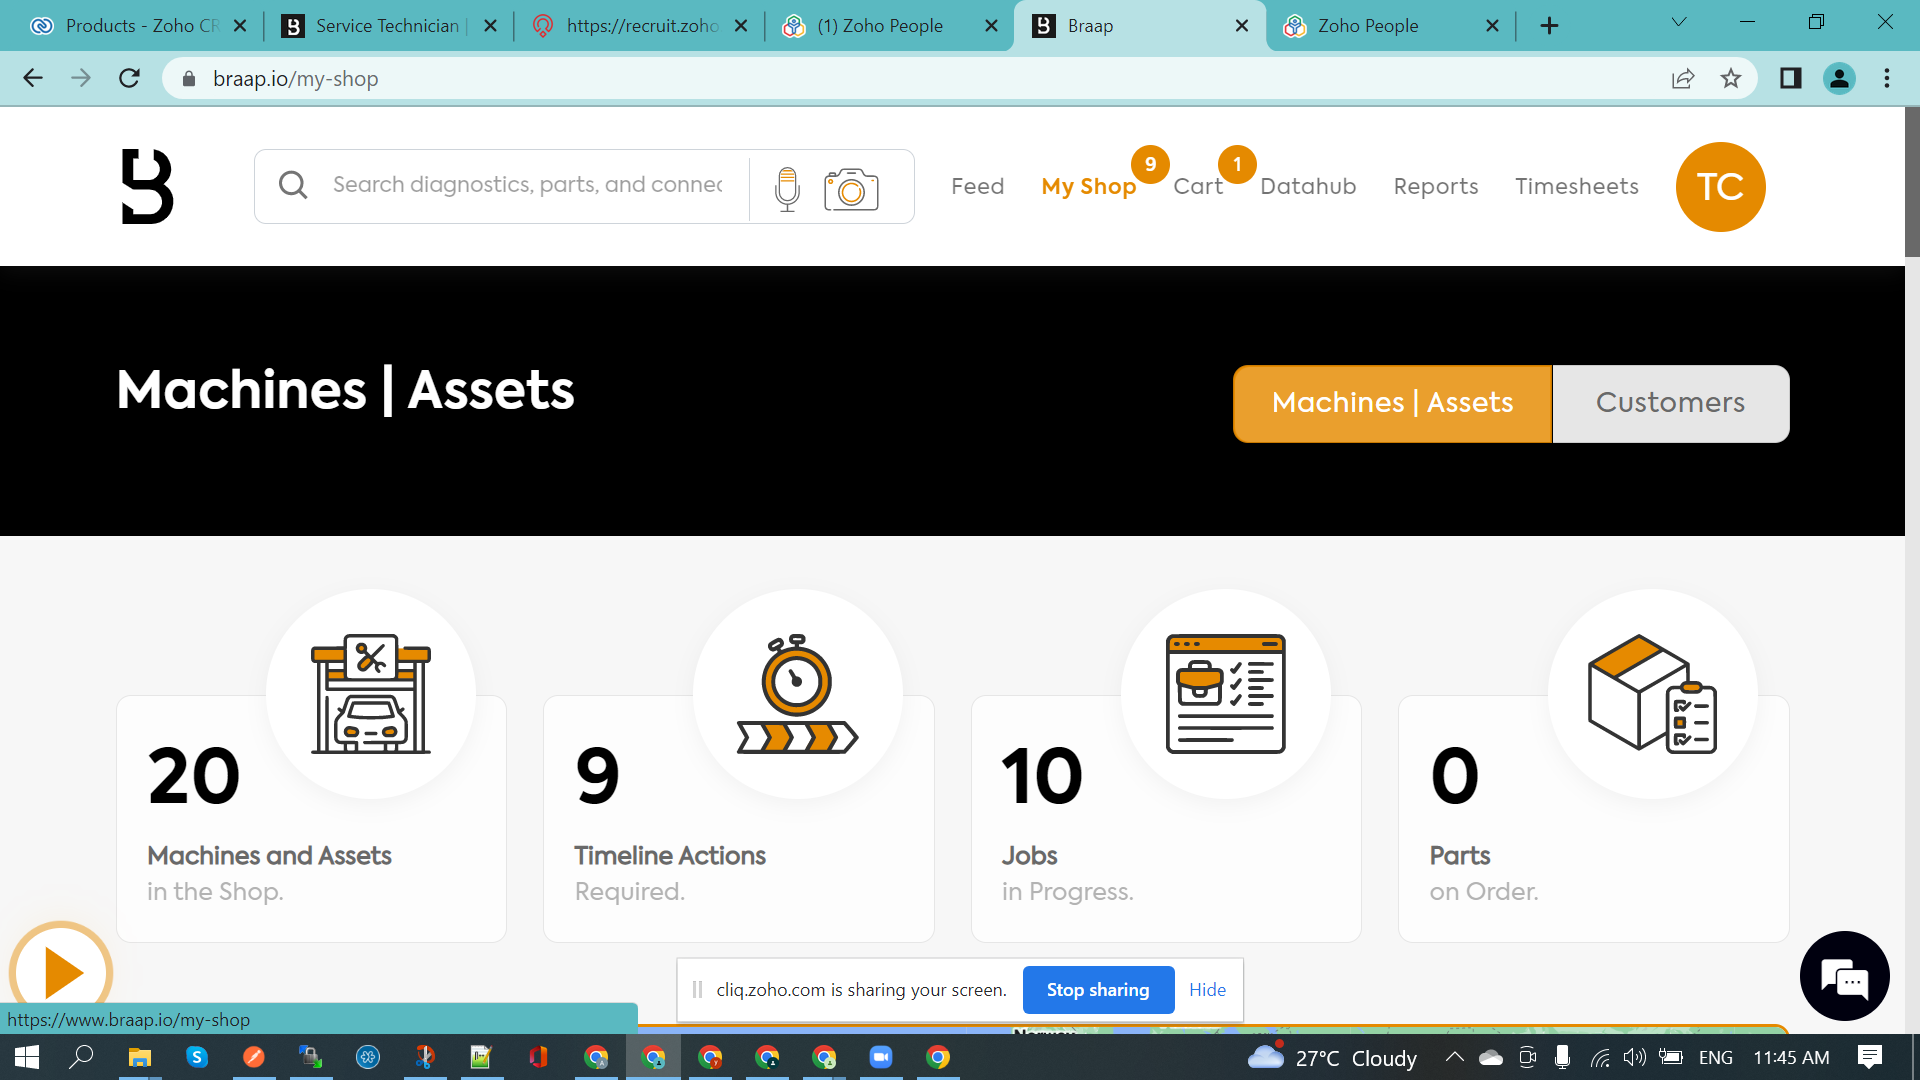Click the Parts box icon
The height and width of the screenshot is (1080, 1920).
[1652, 694]
